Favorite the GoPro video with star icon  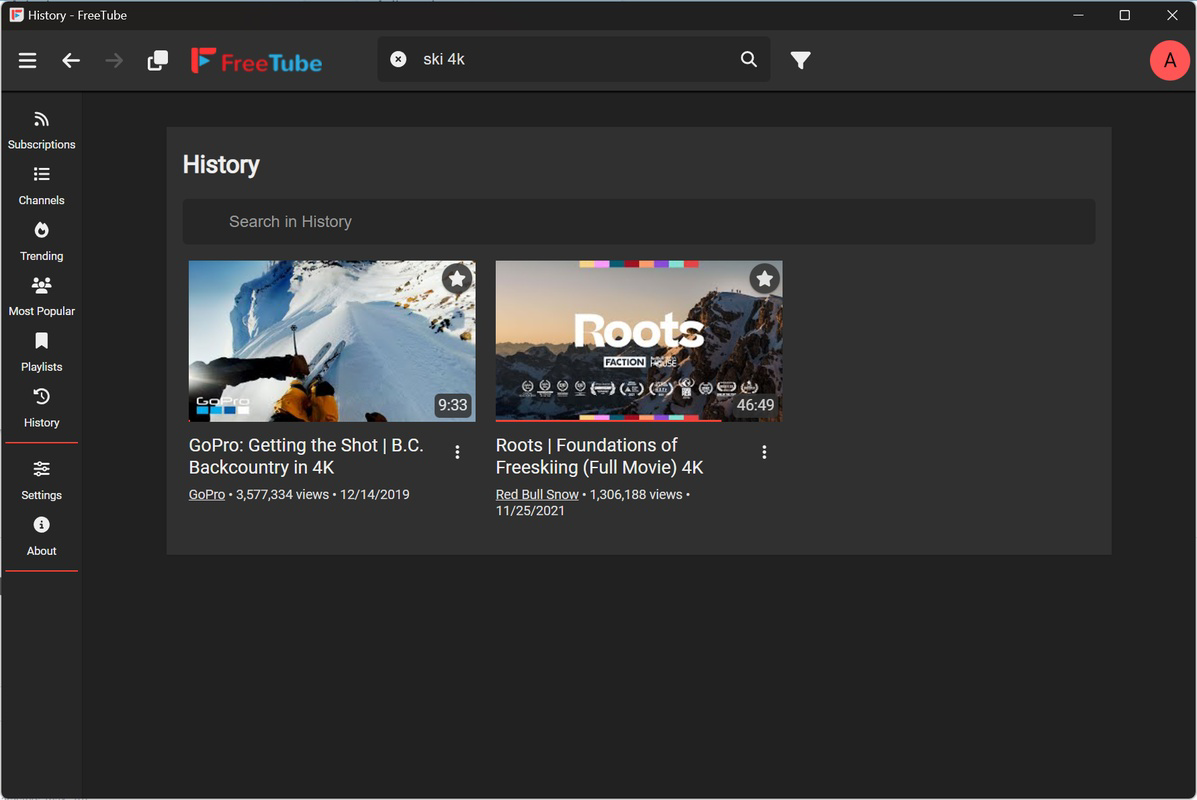point(457,279)
